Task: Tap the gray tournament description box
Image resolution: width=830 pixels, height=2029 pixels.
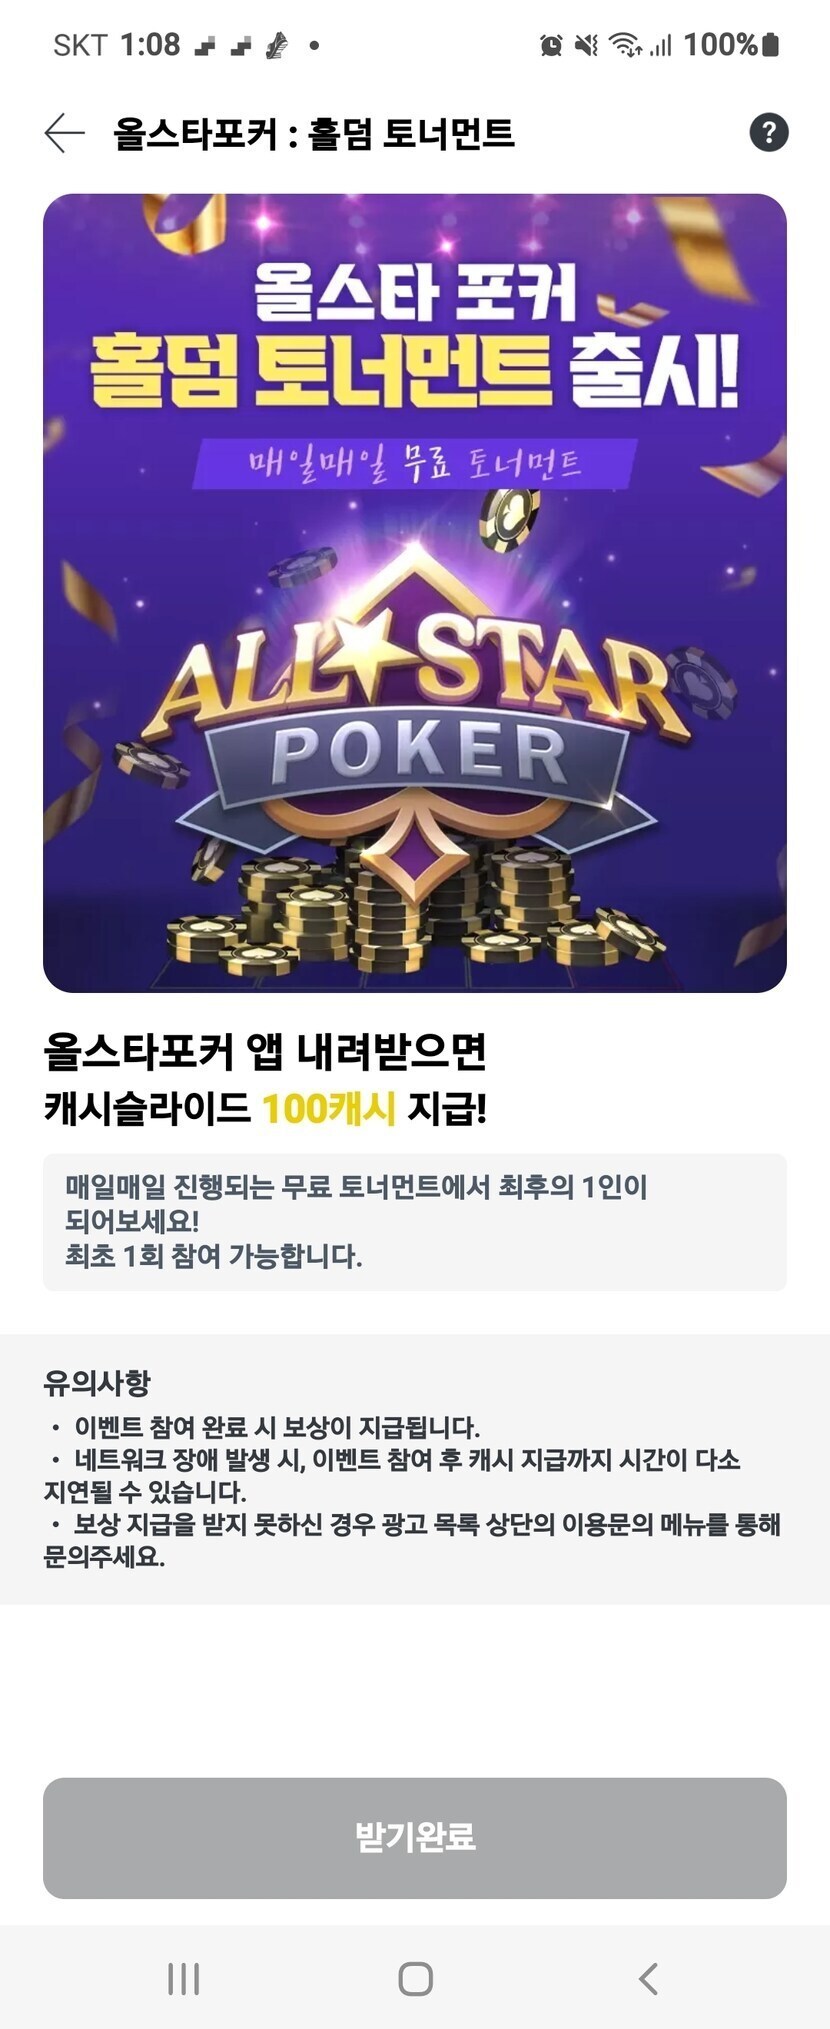Action: pos(414,1222)
